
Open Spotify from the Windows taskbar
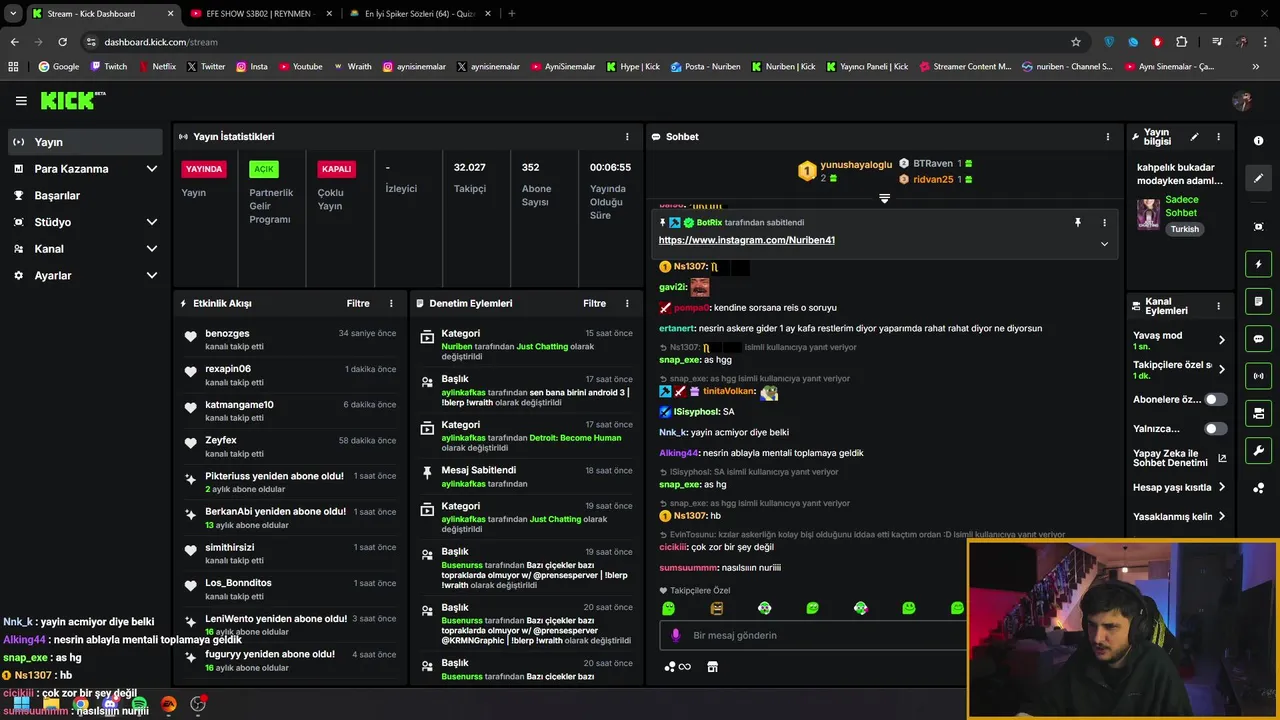(x=139, y=704)
